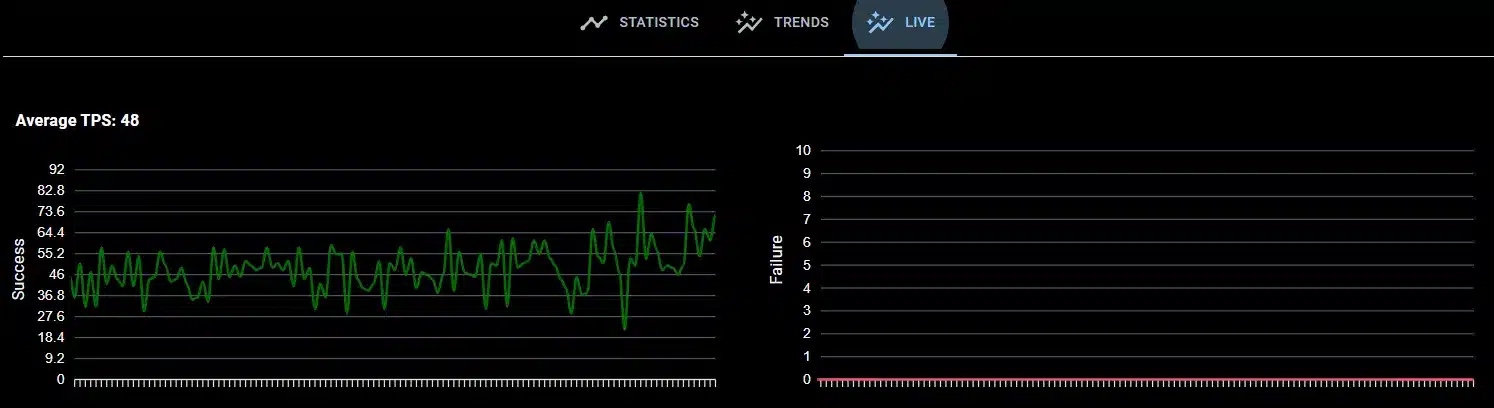Click the 27.6 axis label

click(x=49, y=316)
